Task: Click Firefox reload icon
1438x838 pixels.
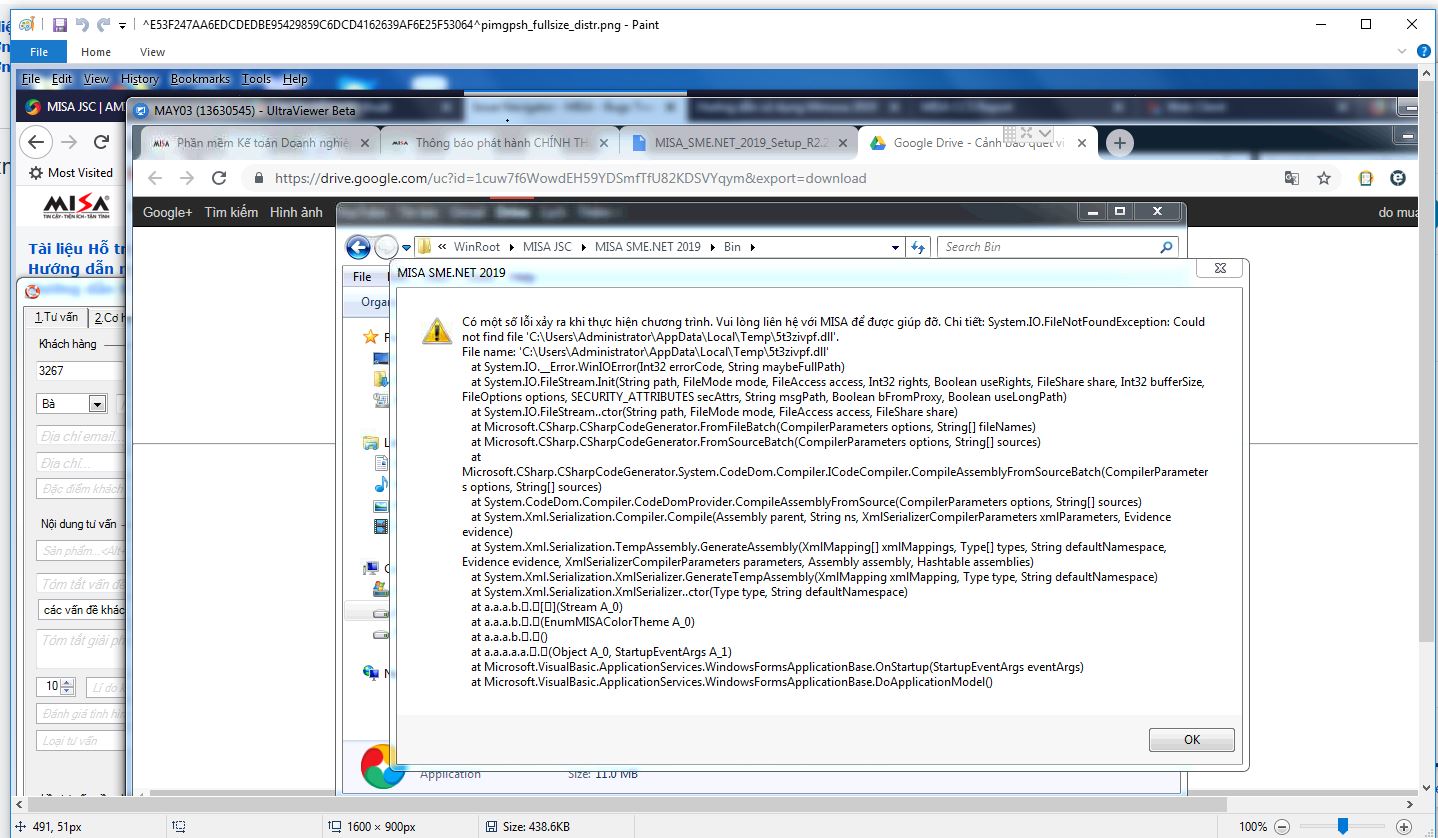Action: (x=101, y=141)
